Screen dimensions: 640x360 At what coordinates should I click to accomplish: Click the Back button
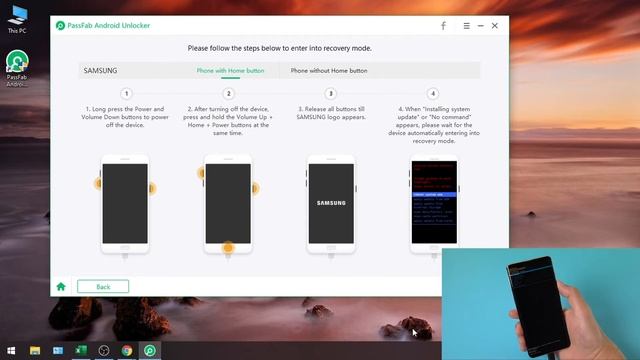pyautogui.click(x=103, y=287)
